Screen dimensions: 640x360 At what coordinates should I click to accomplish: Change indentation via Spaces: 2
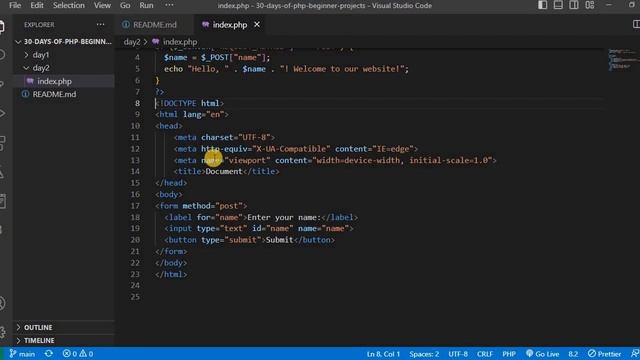coord(424,354)
